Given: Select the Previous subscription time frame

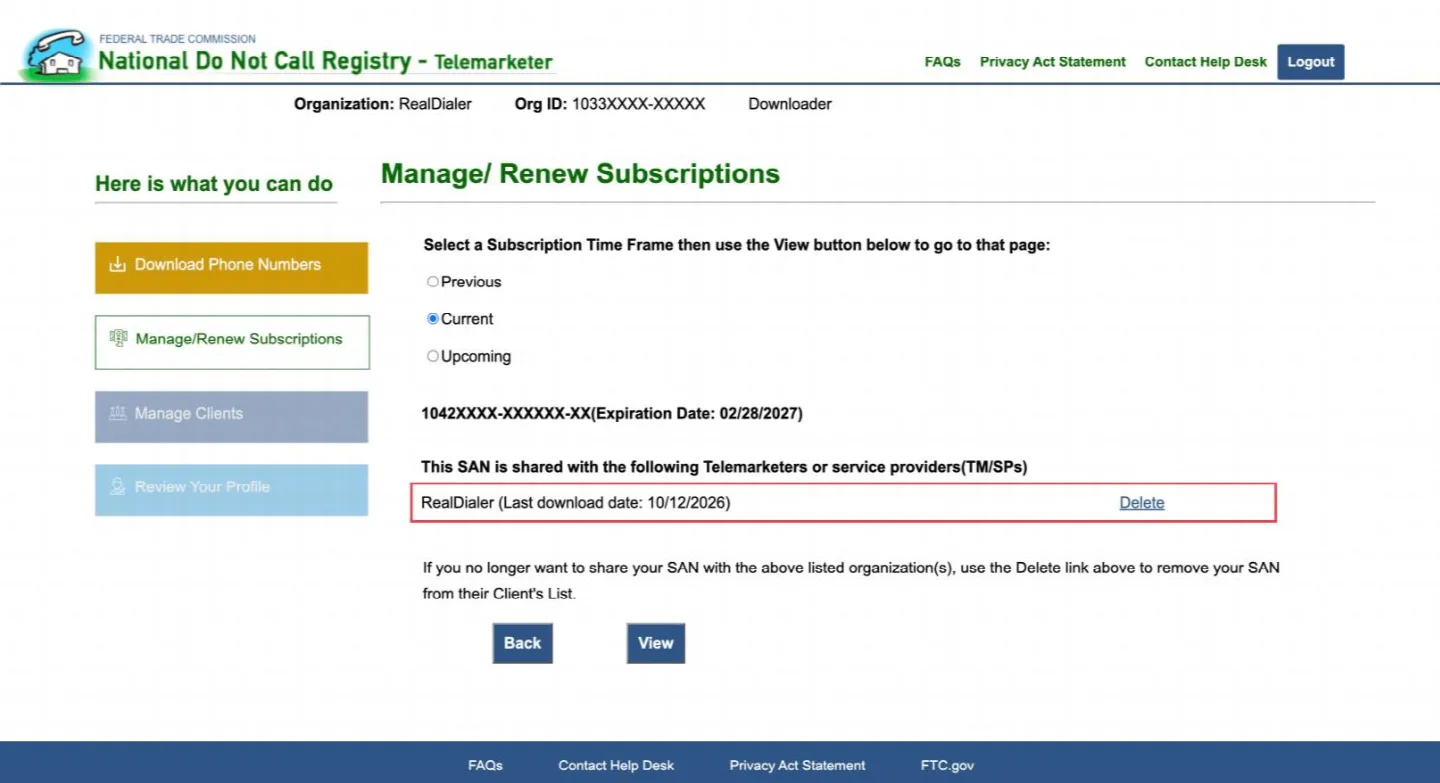Looking at the screenshot, I should (433, 282).
